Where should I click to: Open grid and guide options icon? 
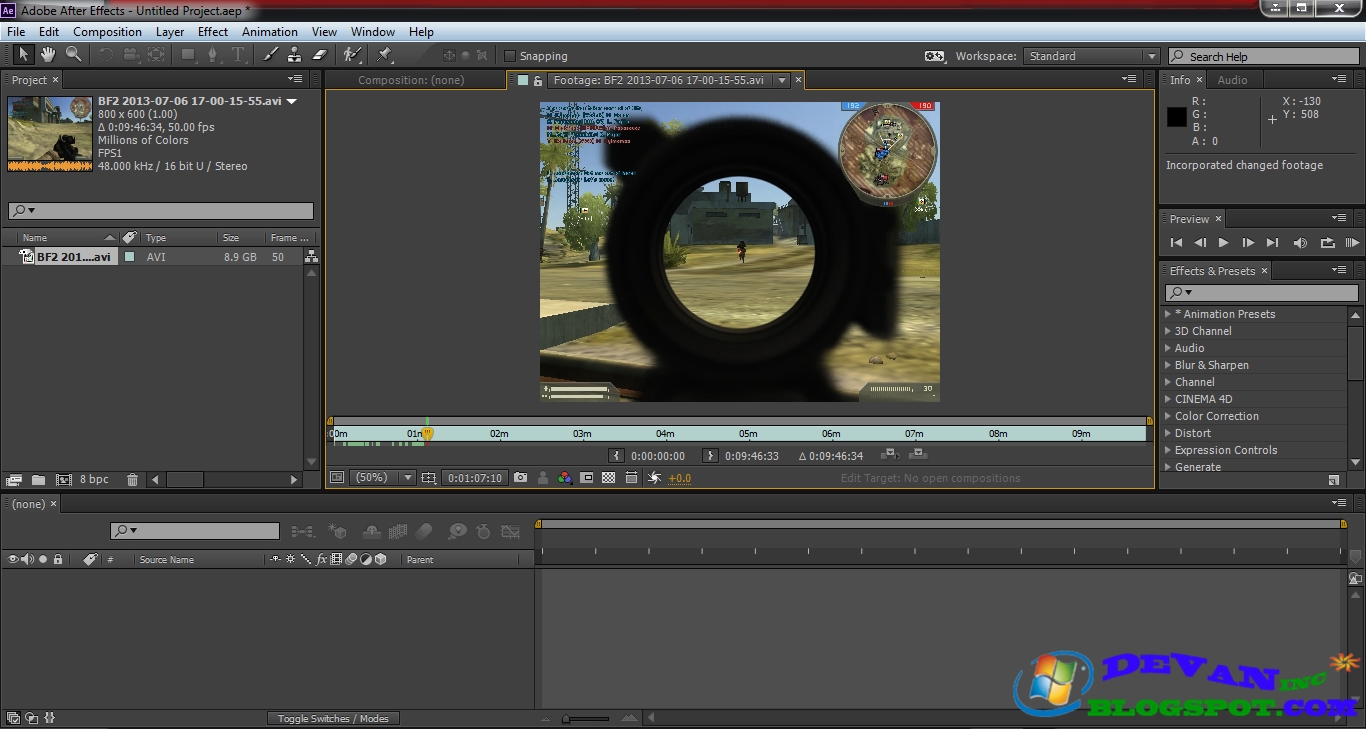coord(429,478)
